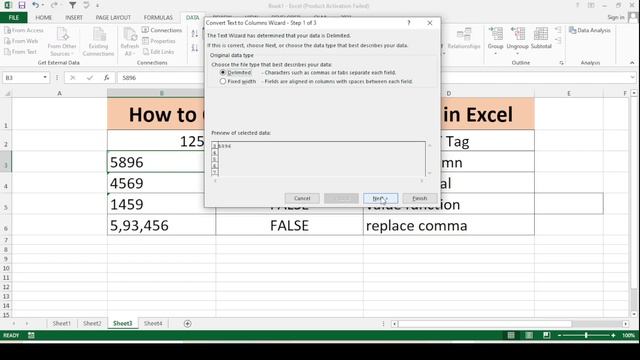Open the FORMULAS tab
The image size is (640, 360).
click(158, 18)
